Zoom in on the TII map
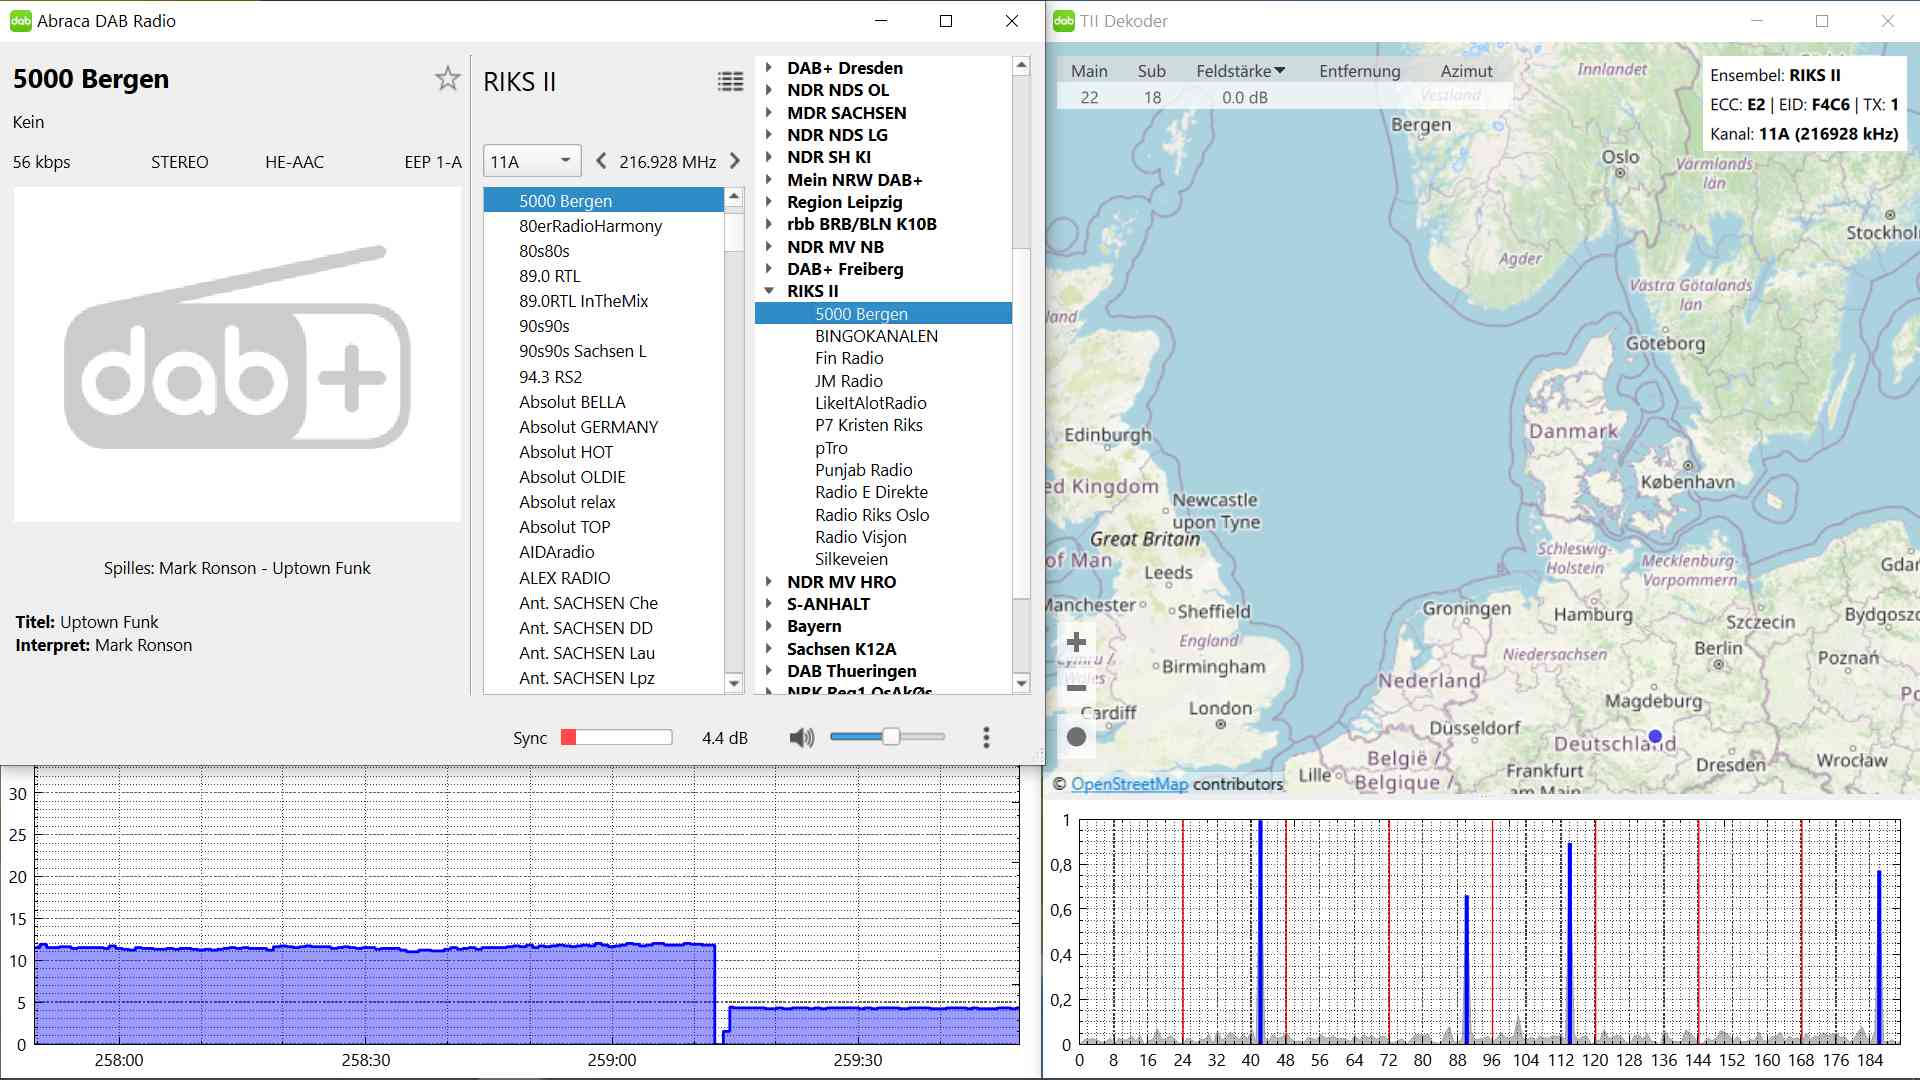 point(1077,642)
